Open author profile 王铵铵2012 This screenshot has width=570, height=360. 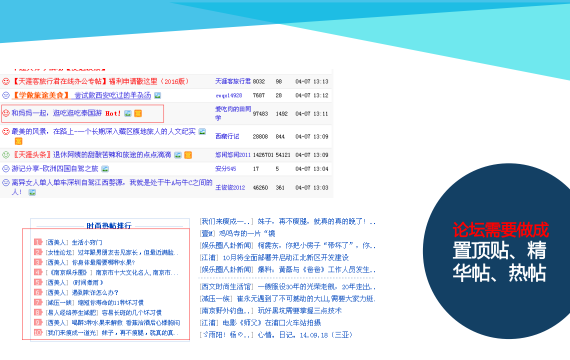click(x=230, y=188)
